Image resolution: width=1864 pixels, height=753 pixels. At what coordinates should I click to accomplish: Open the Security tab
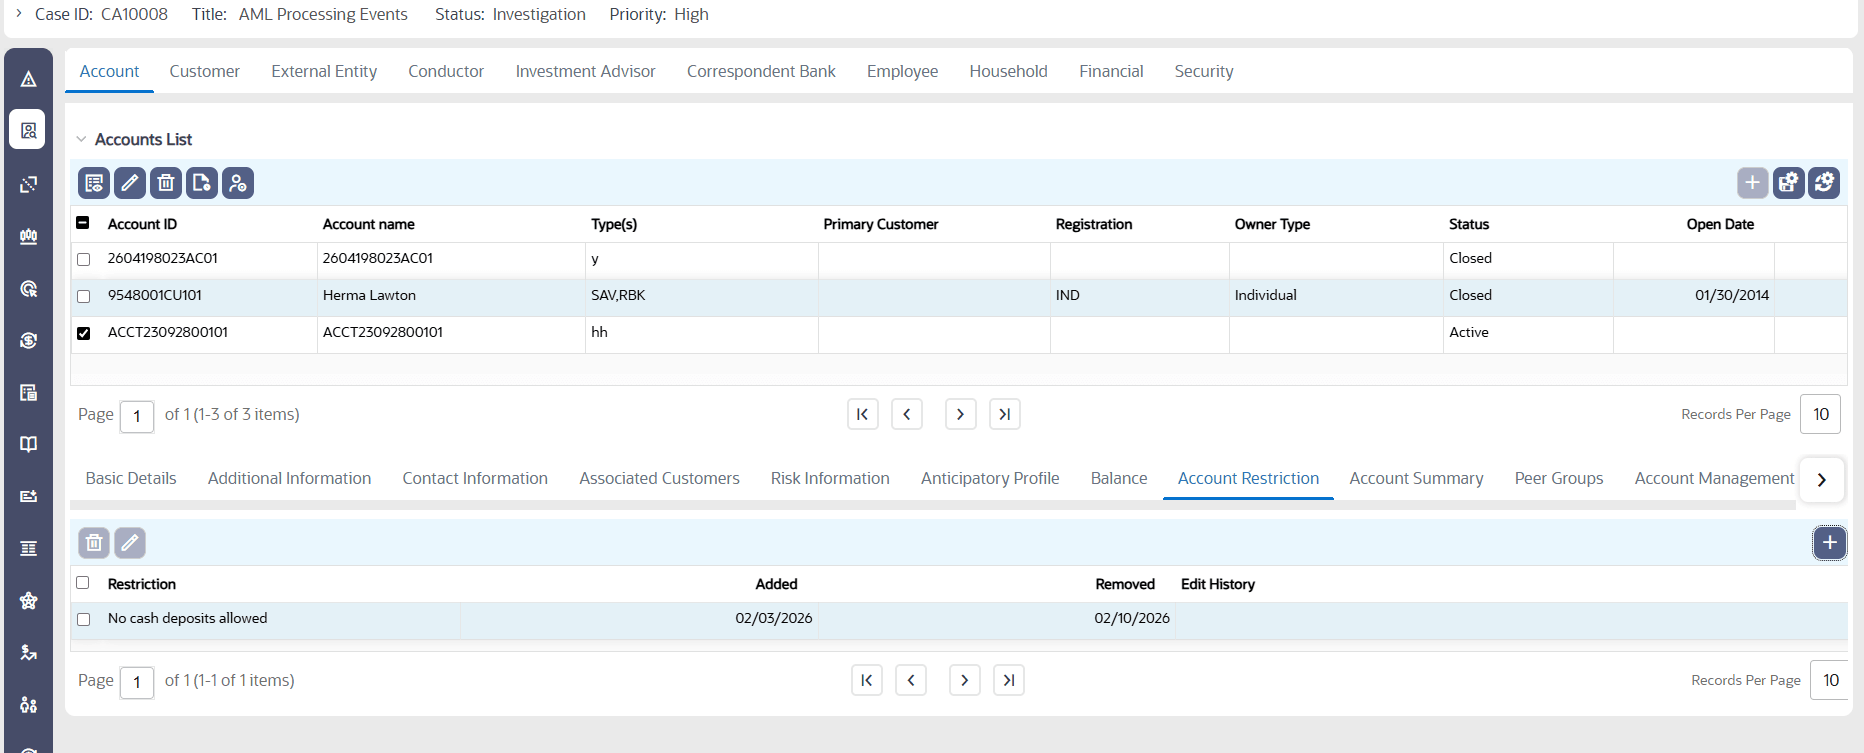pyautogui.click(x=1204, y=71)
